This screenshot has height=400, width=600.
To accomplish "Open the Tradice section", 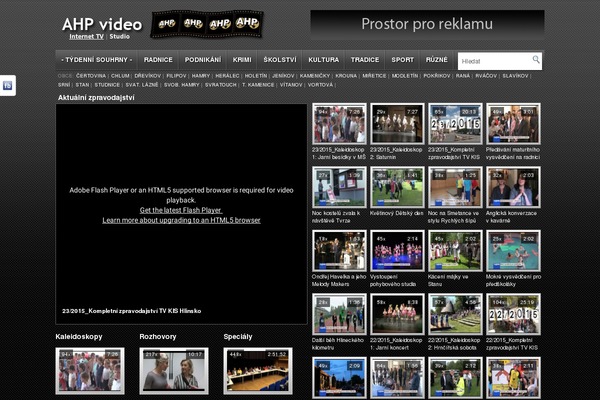I will click(x=365, y=60).
